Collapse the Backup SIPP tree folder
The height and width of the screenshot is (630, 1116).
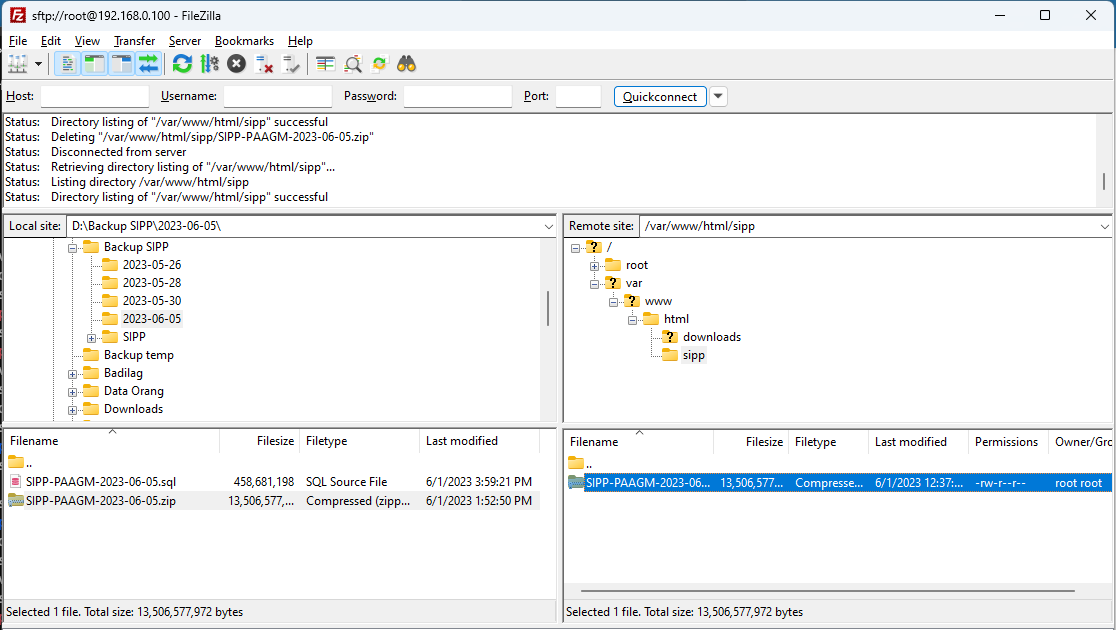[x=73, y=248]
